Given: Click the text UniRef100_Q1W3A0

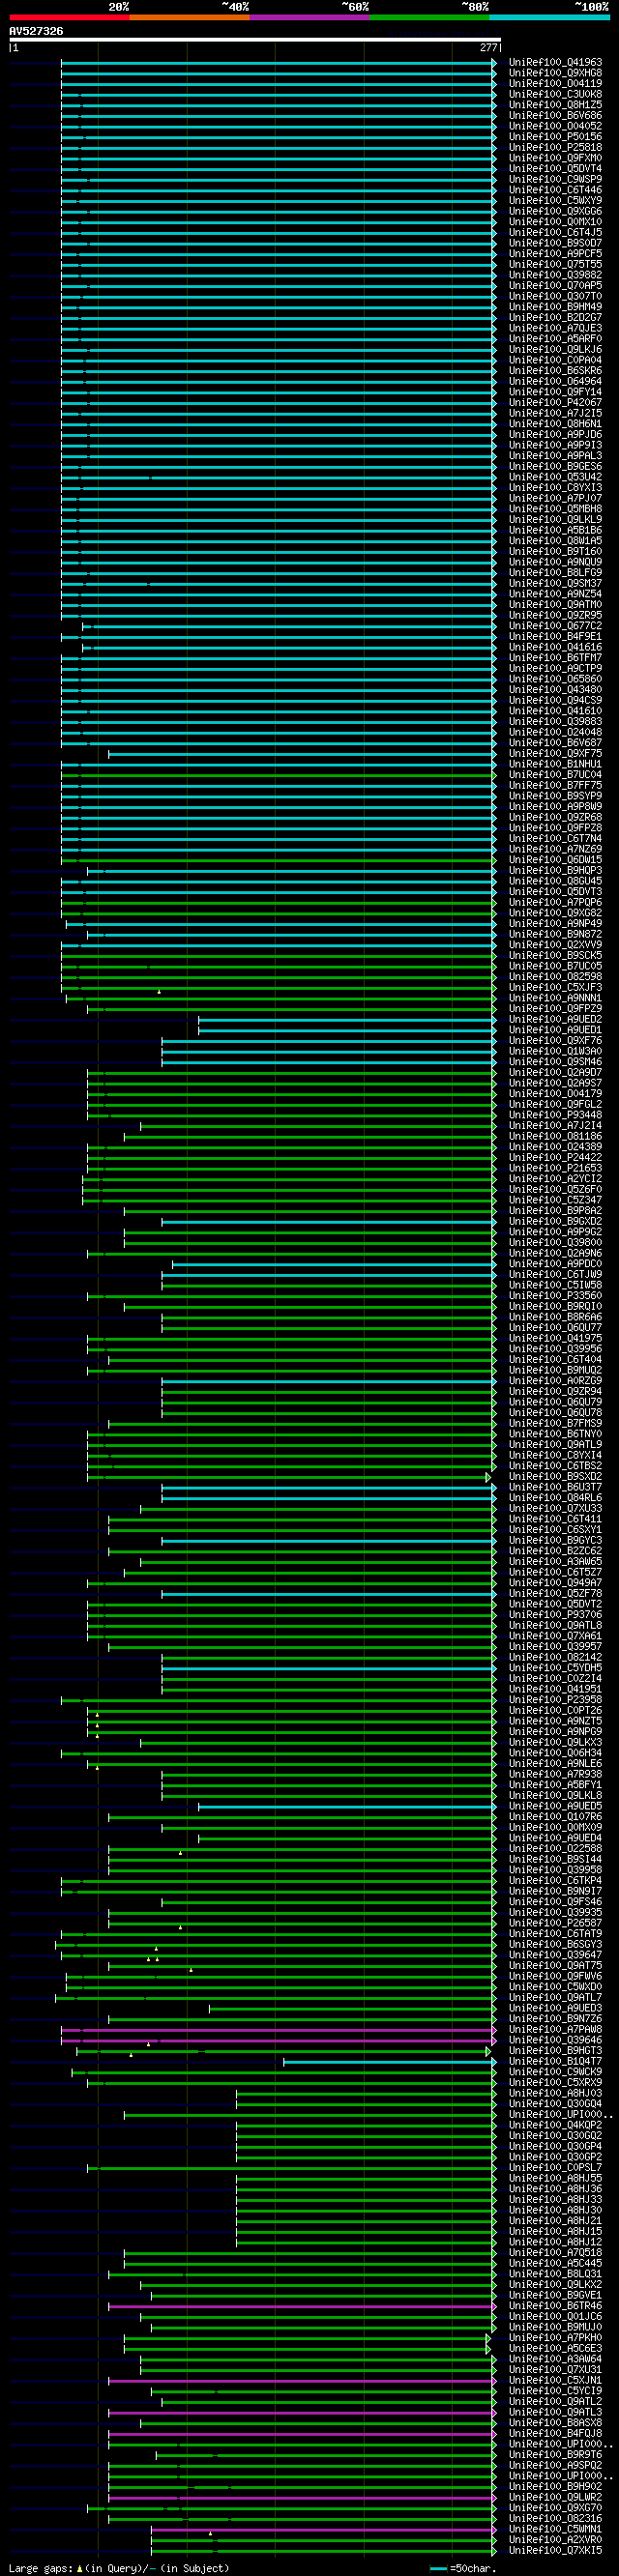Looking at the screenshot, I should pyautogui.click(x=555, y=1051).
